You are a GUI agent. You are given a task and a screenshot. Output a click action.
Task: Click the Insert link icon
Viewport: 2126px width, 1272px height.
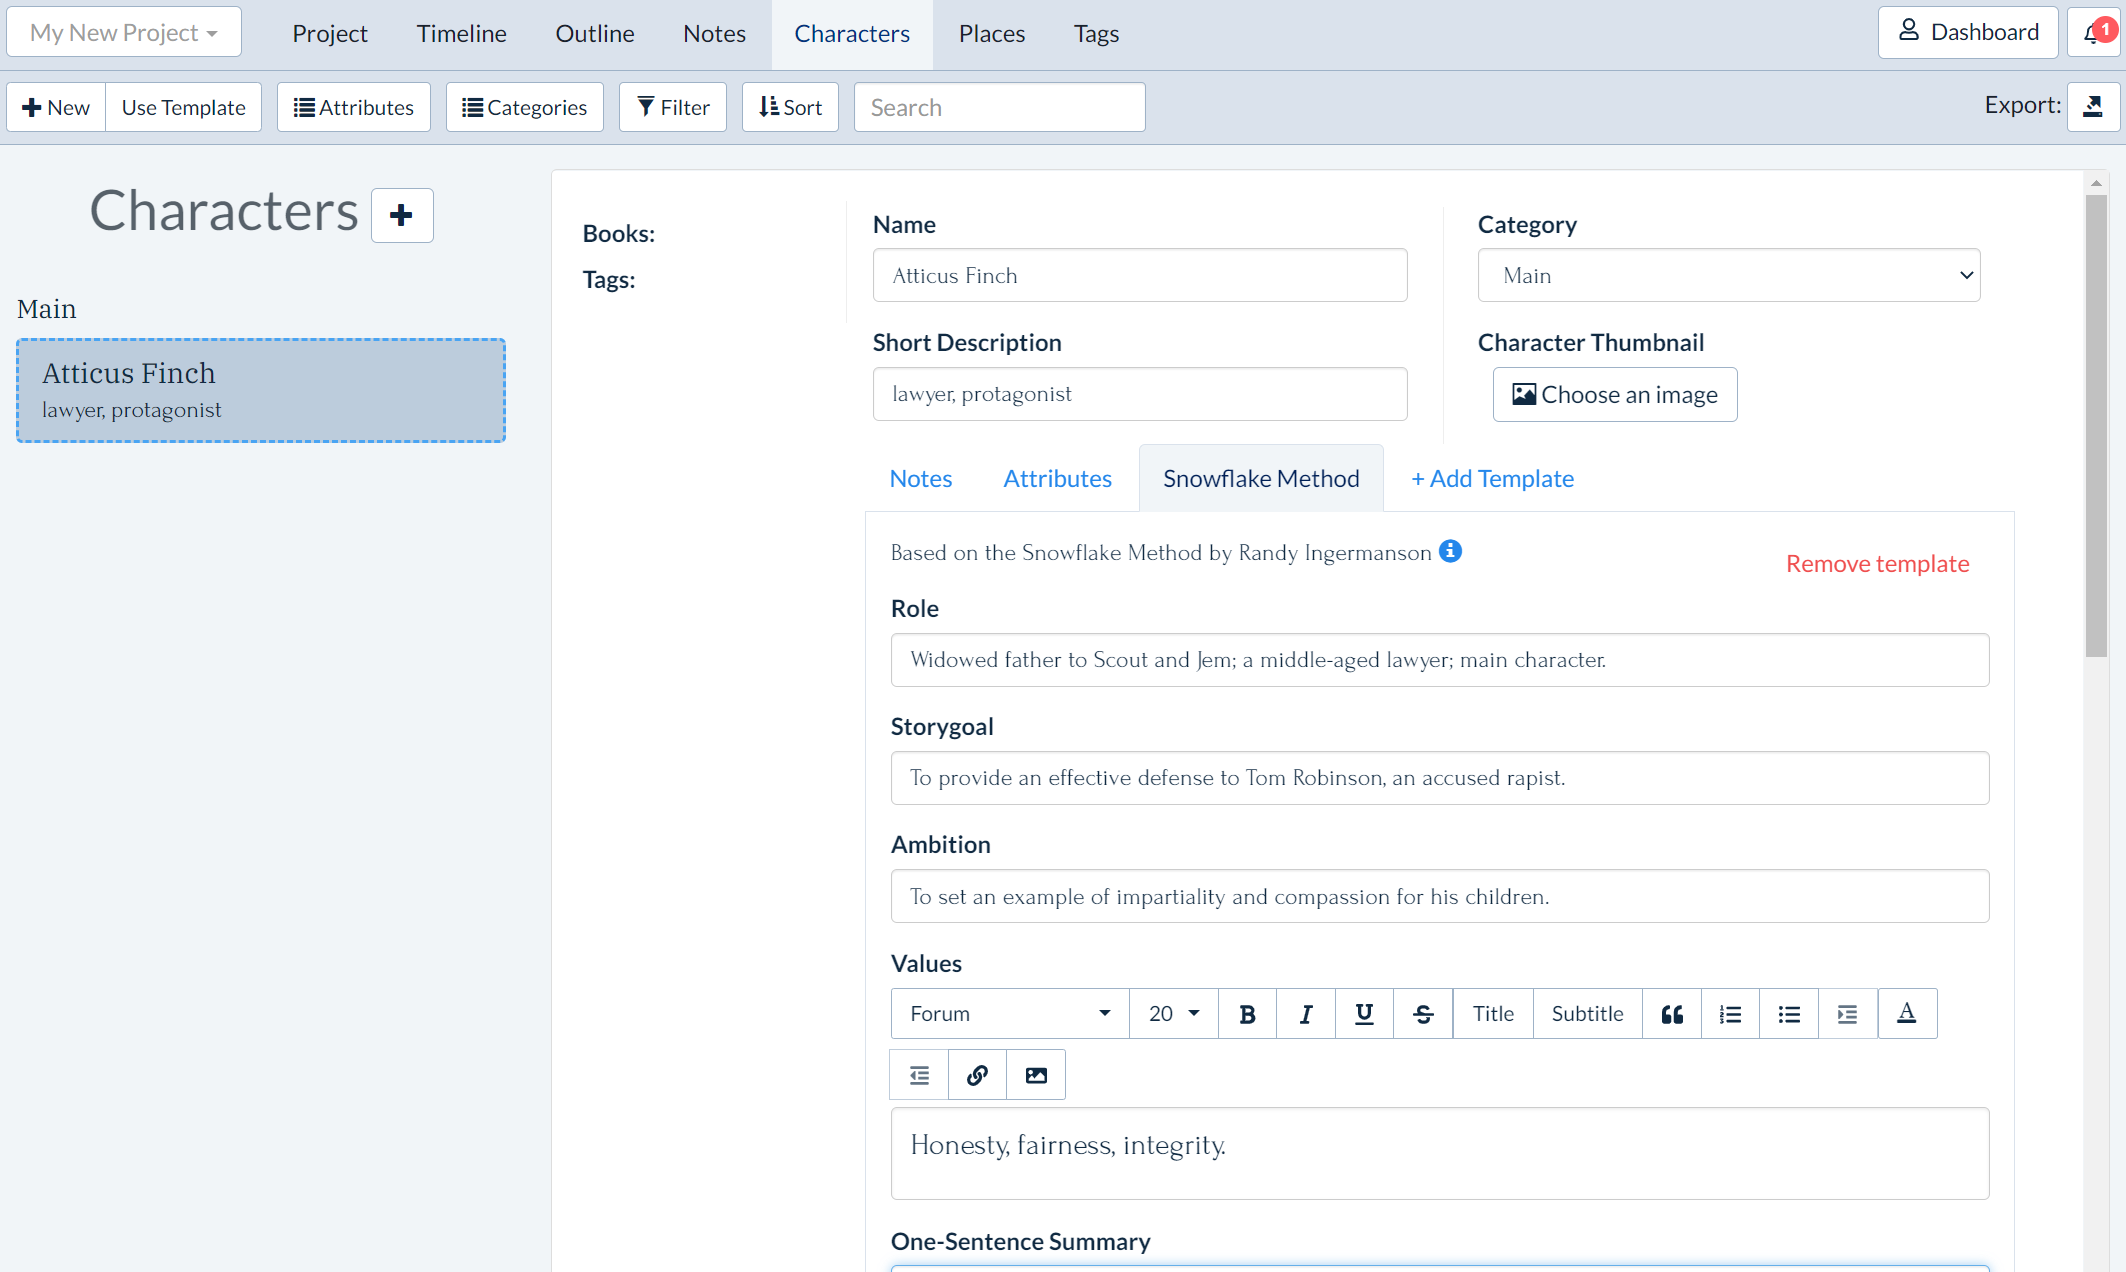pyautogui.click(x=978, y=1075)
